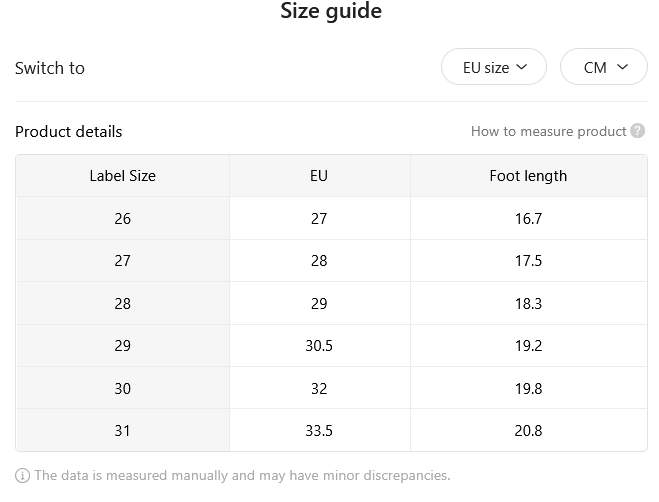Click the info icon beside the disclaimer
Screen dimensions: 659x502
pyautogui.click(x=22, y=476)
